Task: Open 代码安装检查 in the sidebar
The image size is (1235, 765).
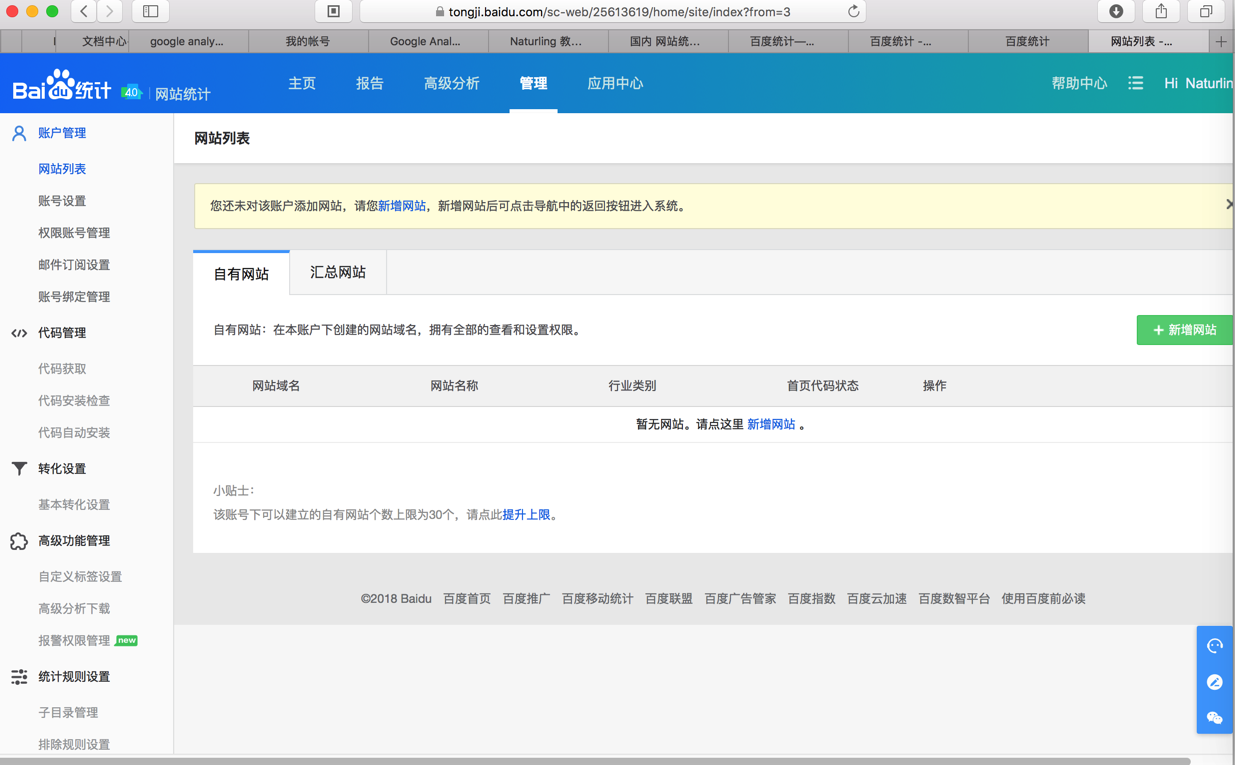Action: [74, 401]
